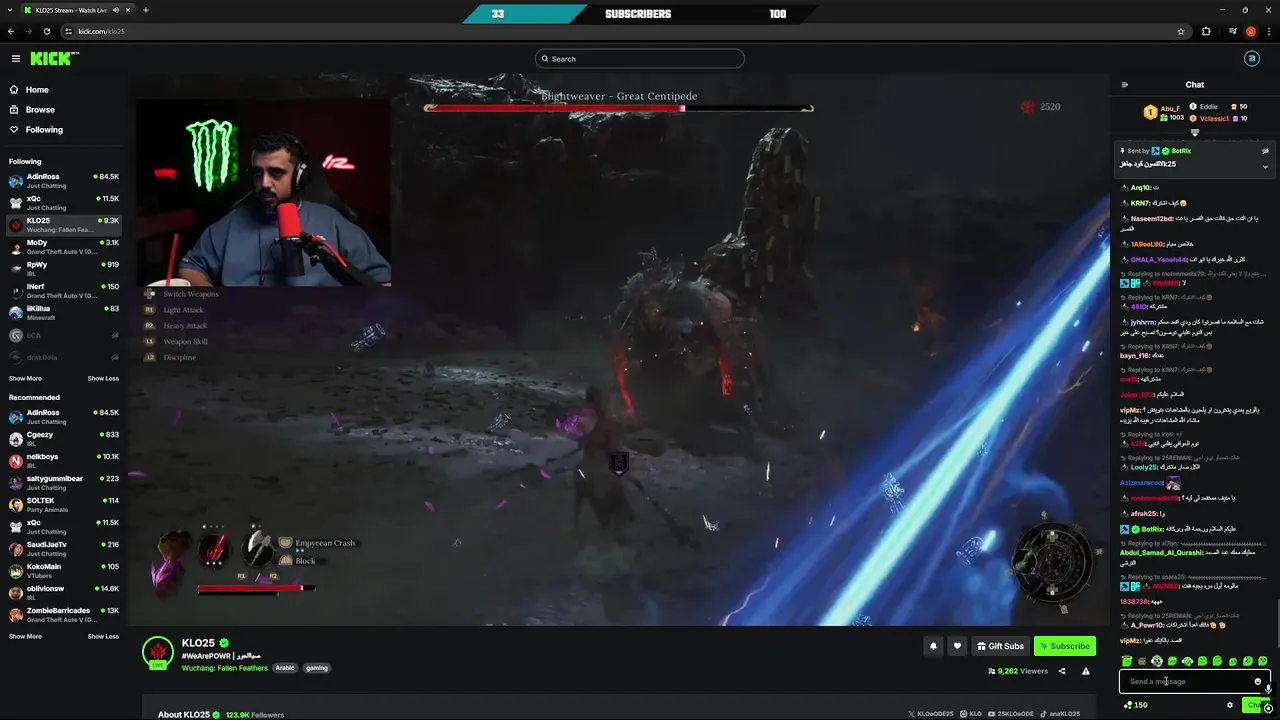Open the user profile avatar menu

click(x=1251, y=59)
